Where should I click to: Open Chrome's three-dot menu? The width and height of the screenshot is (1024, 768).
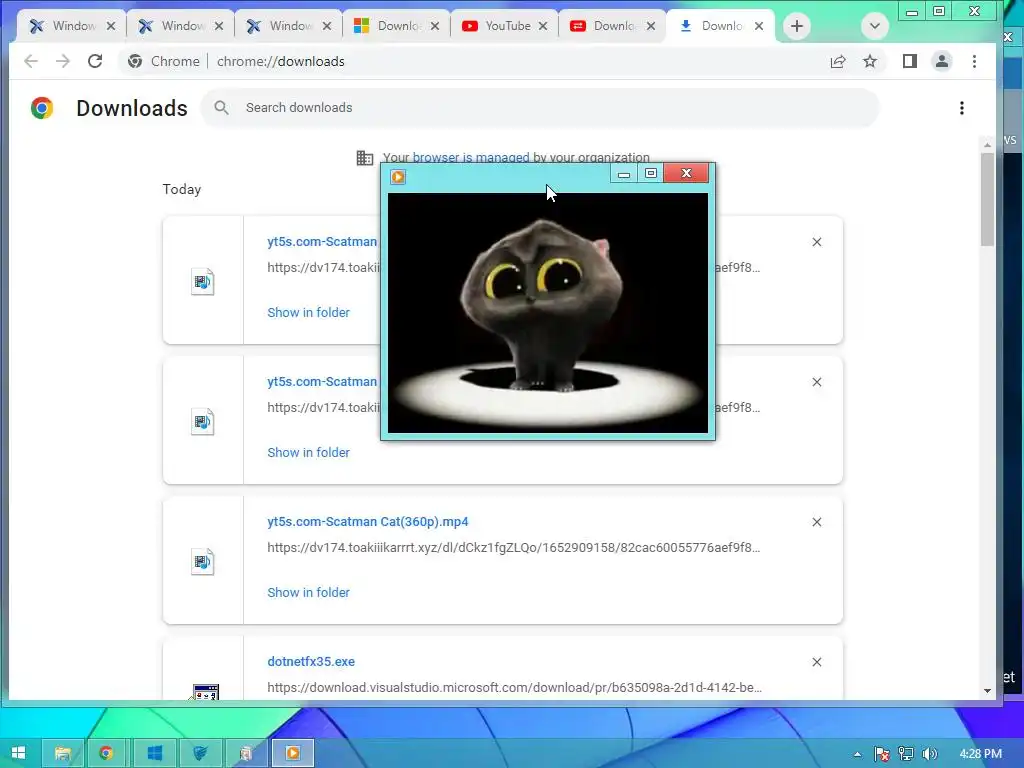(974, 61)
